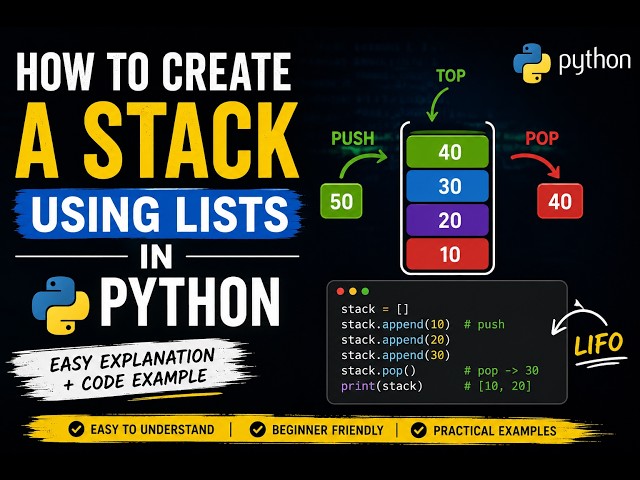The height and width of the screenshot is (480, 640).
Task: Click the "BEGINNER FRIENDLY" label
Action: [x=327, y=430]
